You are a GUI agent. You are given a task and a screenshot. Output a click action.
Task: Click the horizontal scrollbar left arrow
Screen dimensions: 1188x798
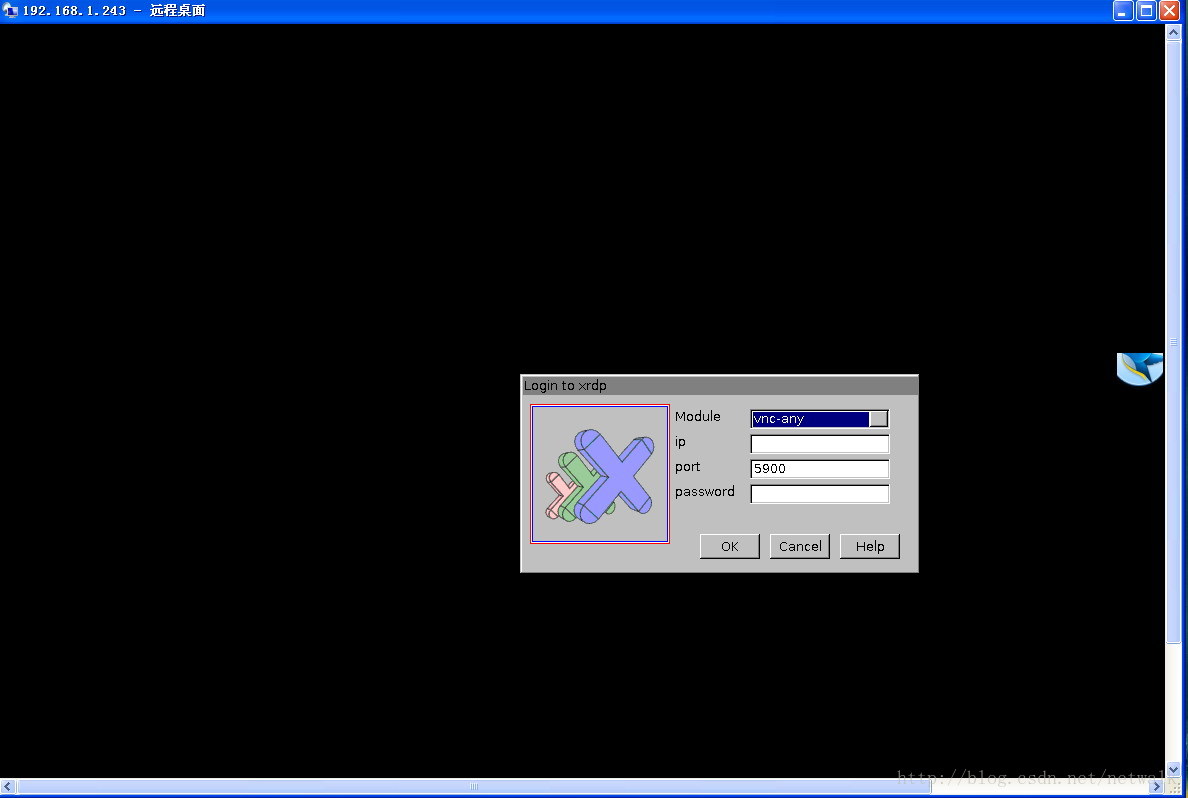[x=8, y=787]
